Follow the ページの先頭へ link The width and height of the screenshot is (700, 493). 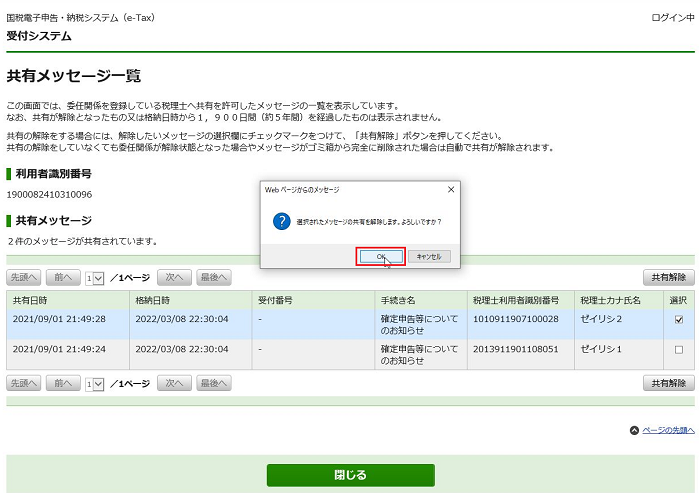click(x=668, y=430)
